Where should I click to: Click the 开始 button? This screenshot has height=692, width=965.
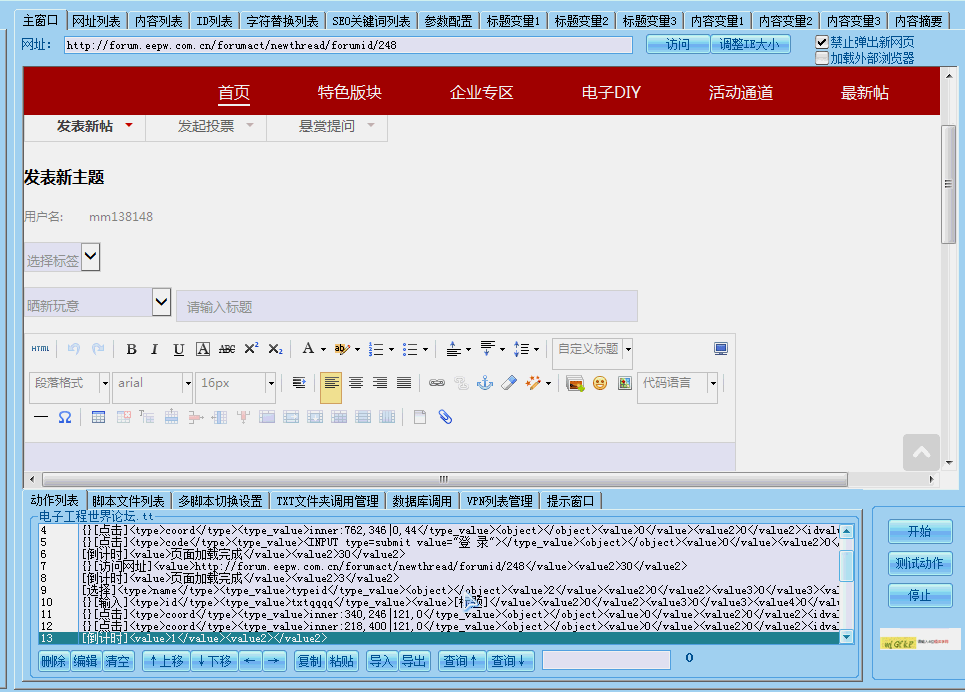pyautogui.click(x=920, y=531)
